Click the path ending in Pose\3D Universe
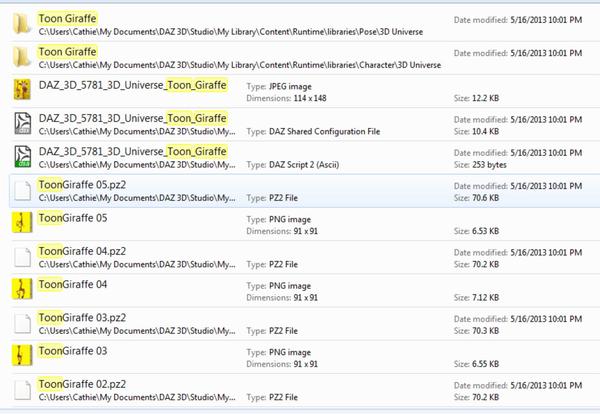This screenshot has width=600, height=414. coord(231,32)
